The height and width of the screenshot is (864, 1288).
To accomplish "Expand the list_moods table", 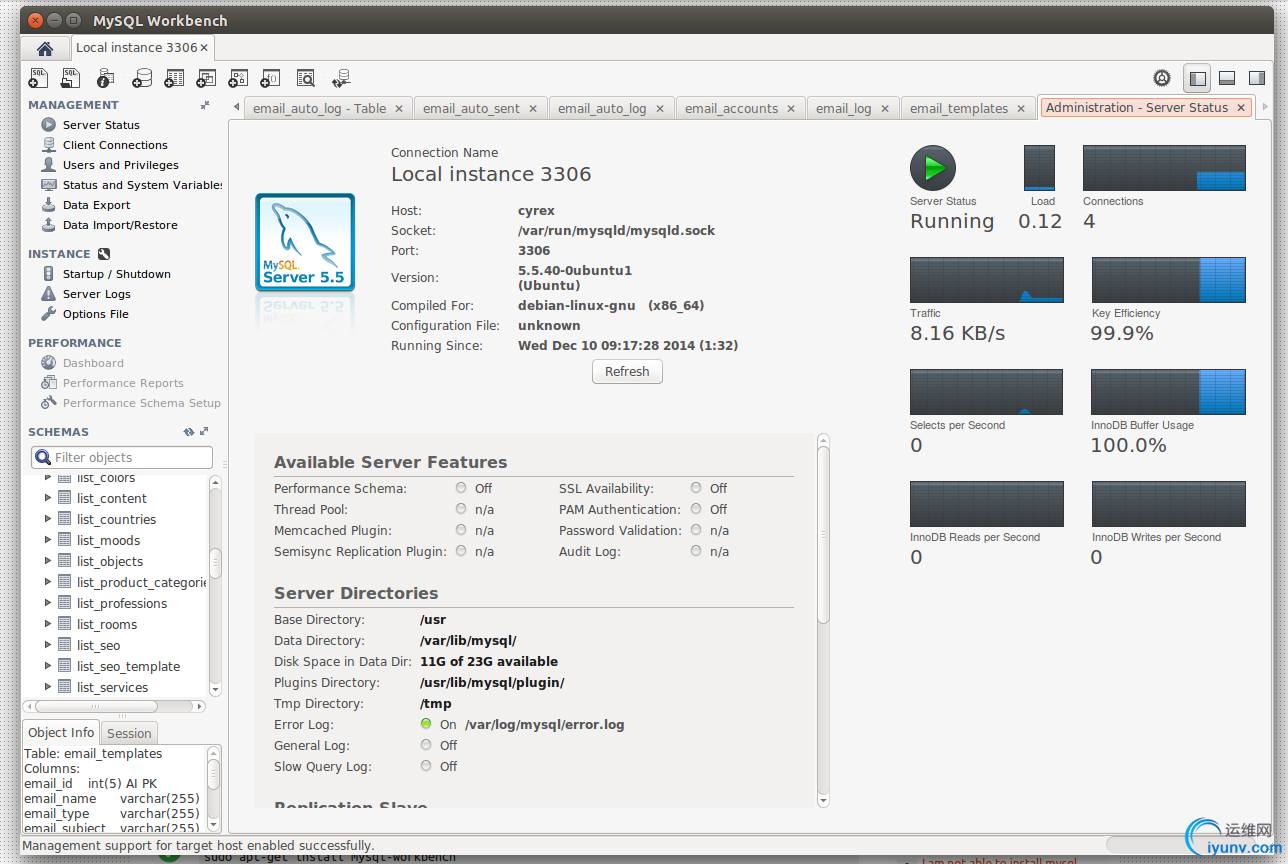I will coord(47,540).
